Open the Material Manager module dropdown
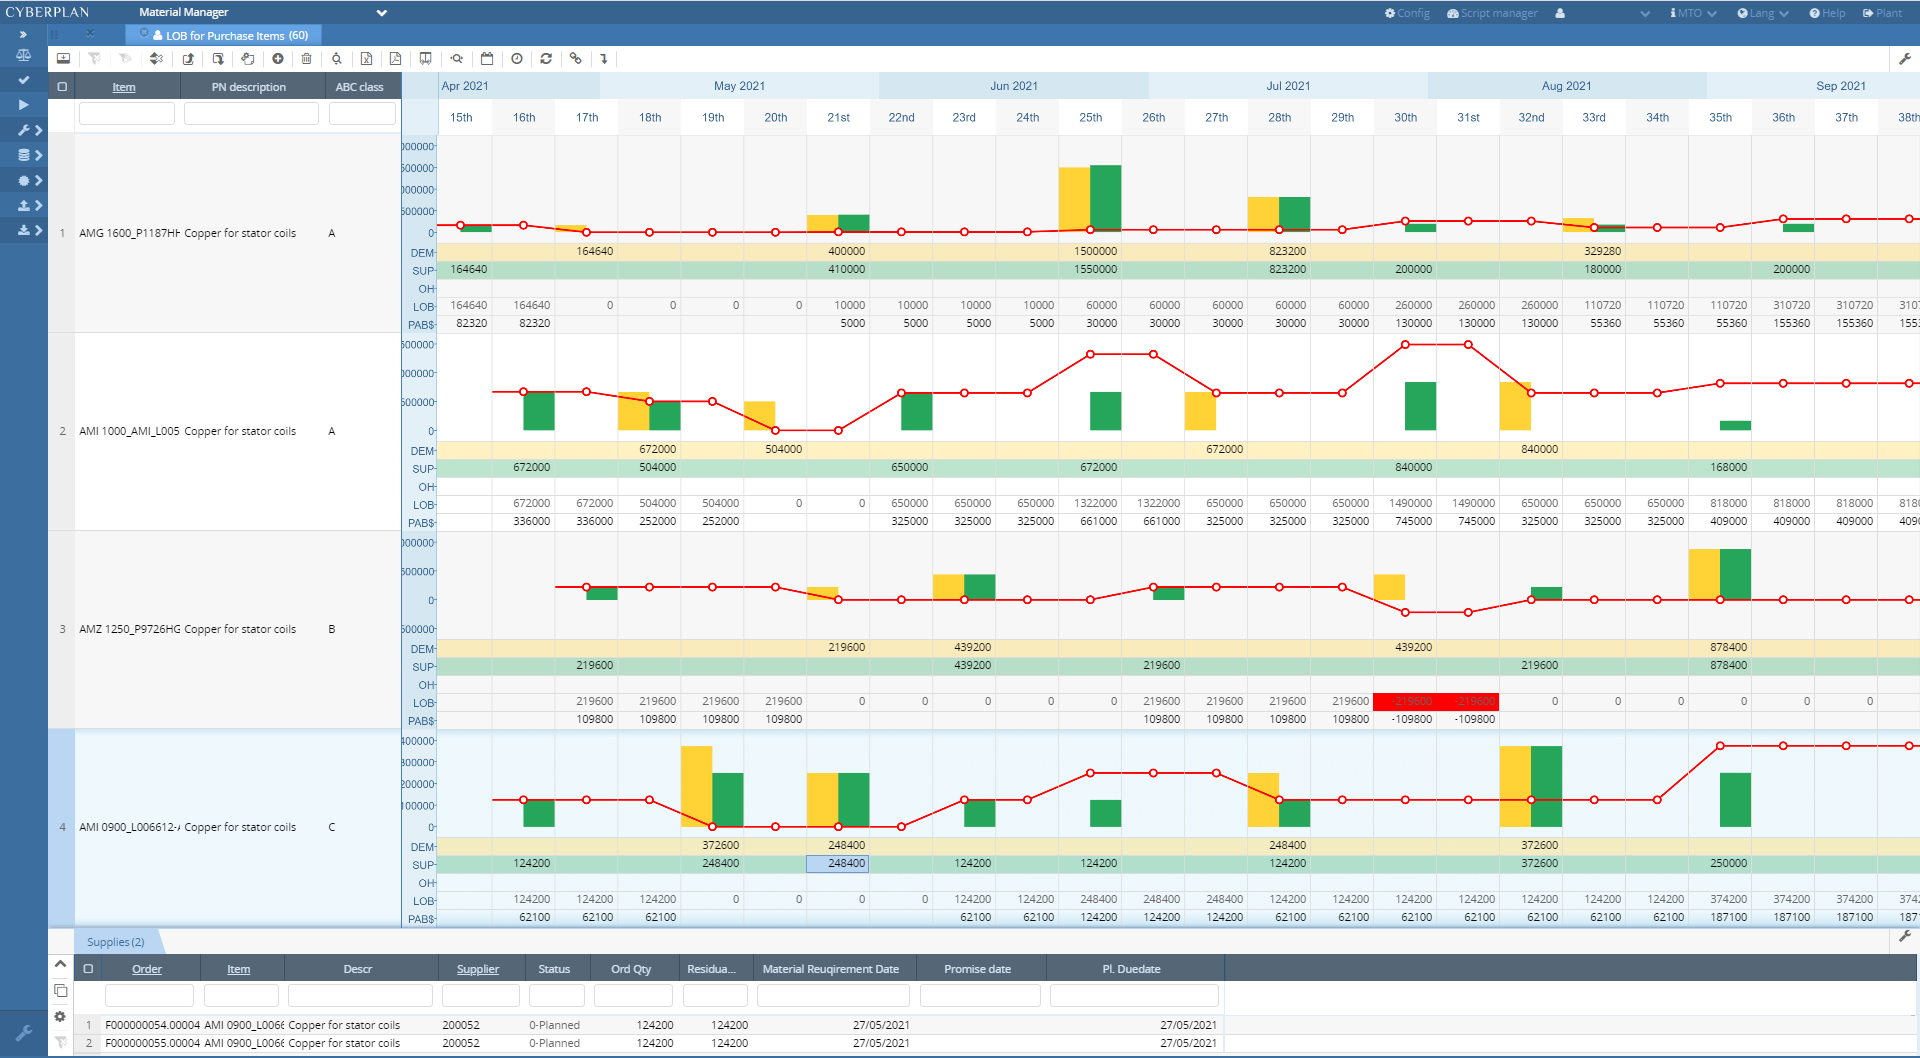The height and width of the screenshot is (1058, 1920). (x=380, y=13)
